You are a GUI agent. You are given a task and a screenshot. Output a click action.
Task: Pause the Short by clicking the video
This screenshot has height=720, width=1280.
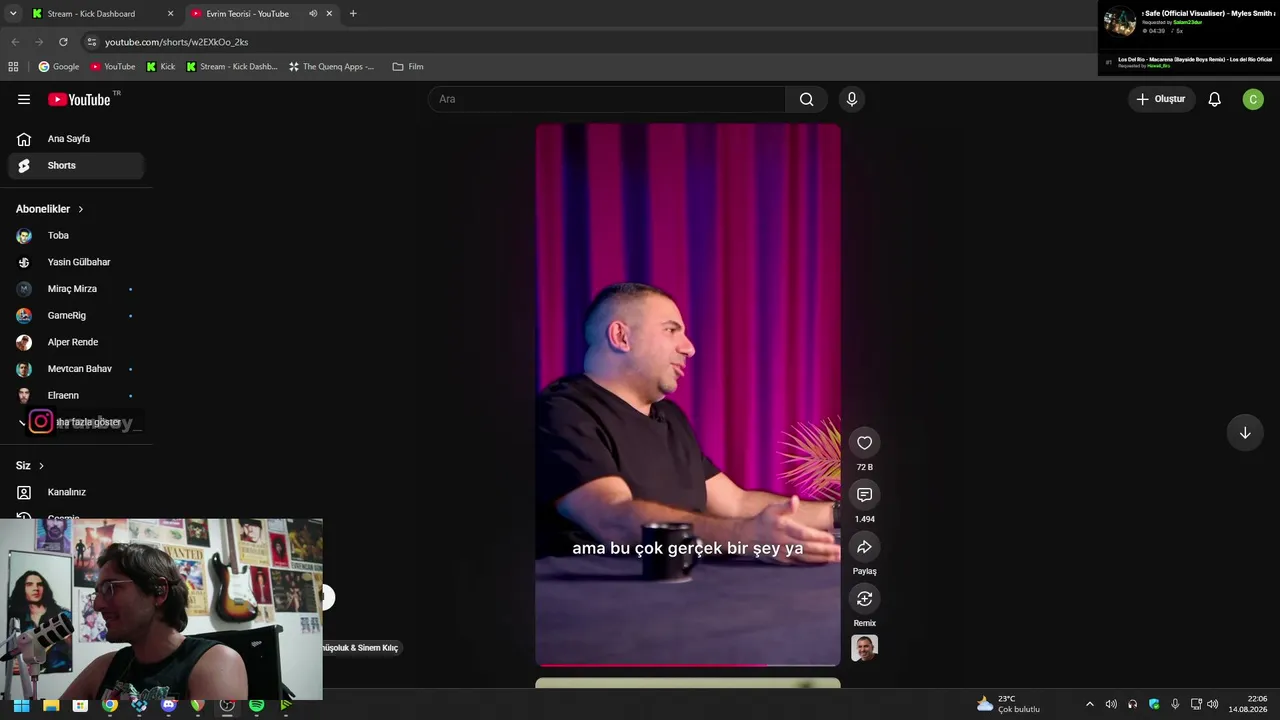click(688, 395)
